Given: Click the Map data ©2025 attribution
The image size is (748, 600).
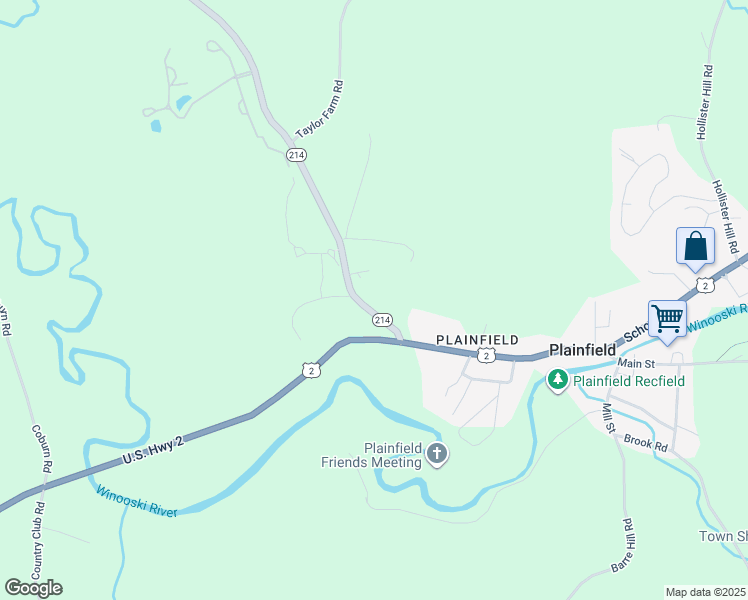Looking at the screenshot, I should (706, 592).
